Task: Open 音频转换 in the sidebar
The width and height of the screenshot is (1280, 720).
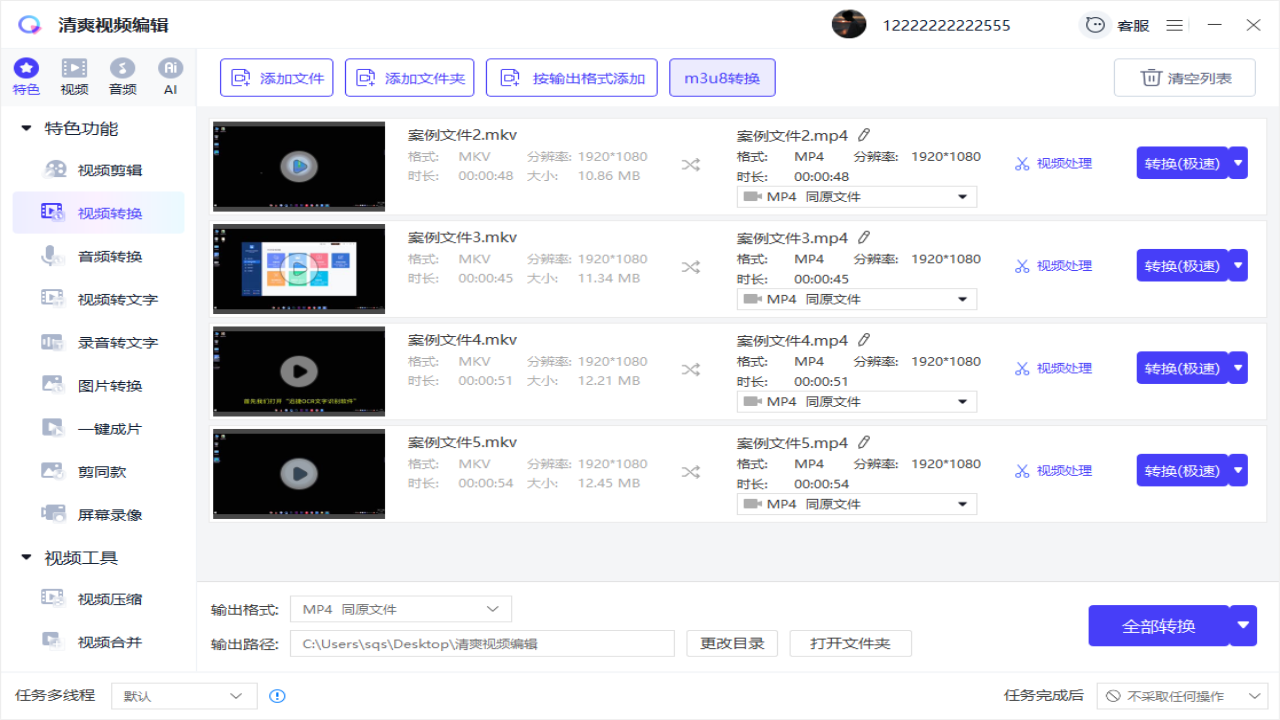Action: point(98,256)
